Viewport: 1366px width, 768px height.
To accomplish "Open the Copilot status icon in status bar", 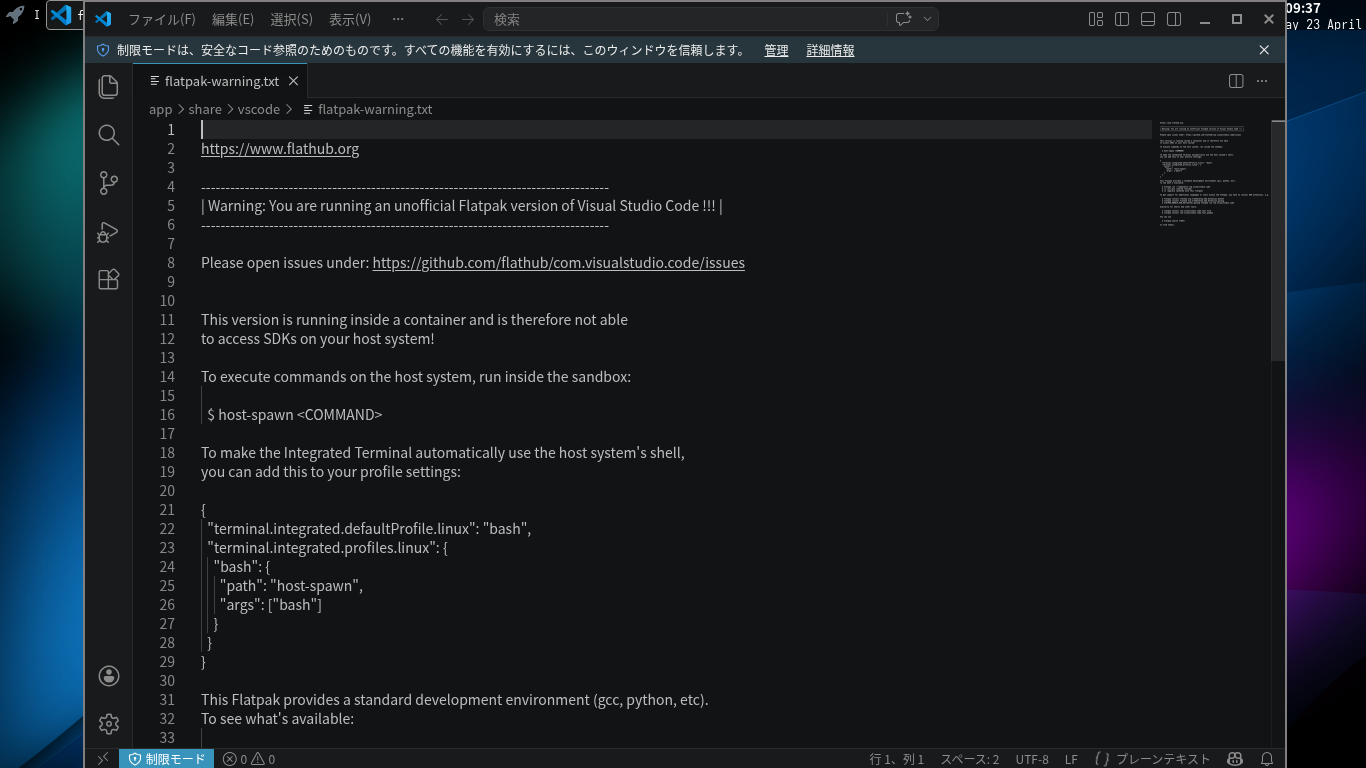I will [1235, 759].
